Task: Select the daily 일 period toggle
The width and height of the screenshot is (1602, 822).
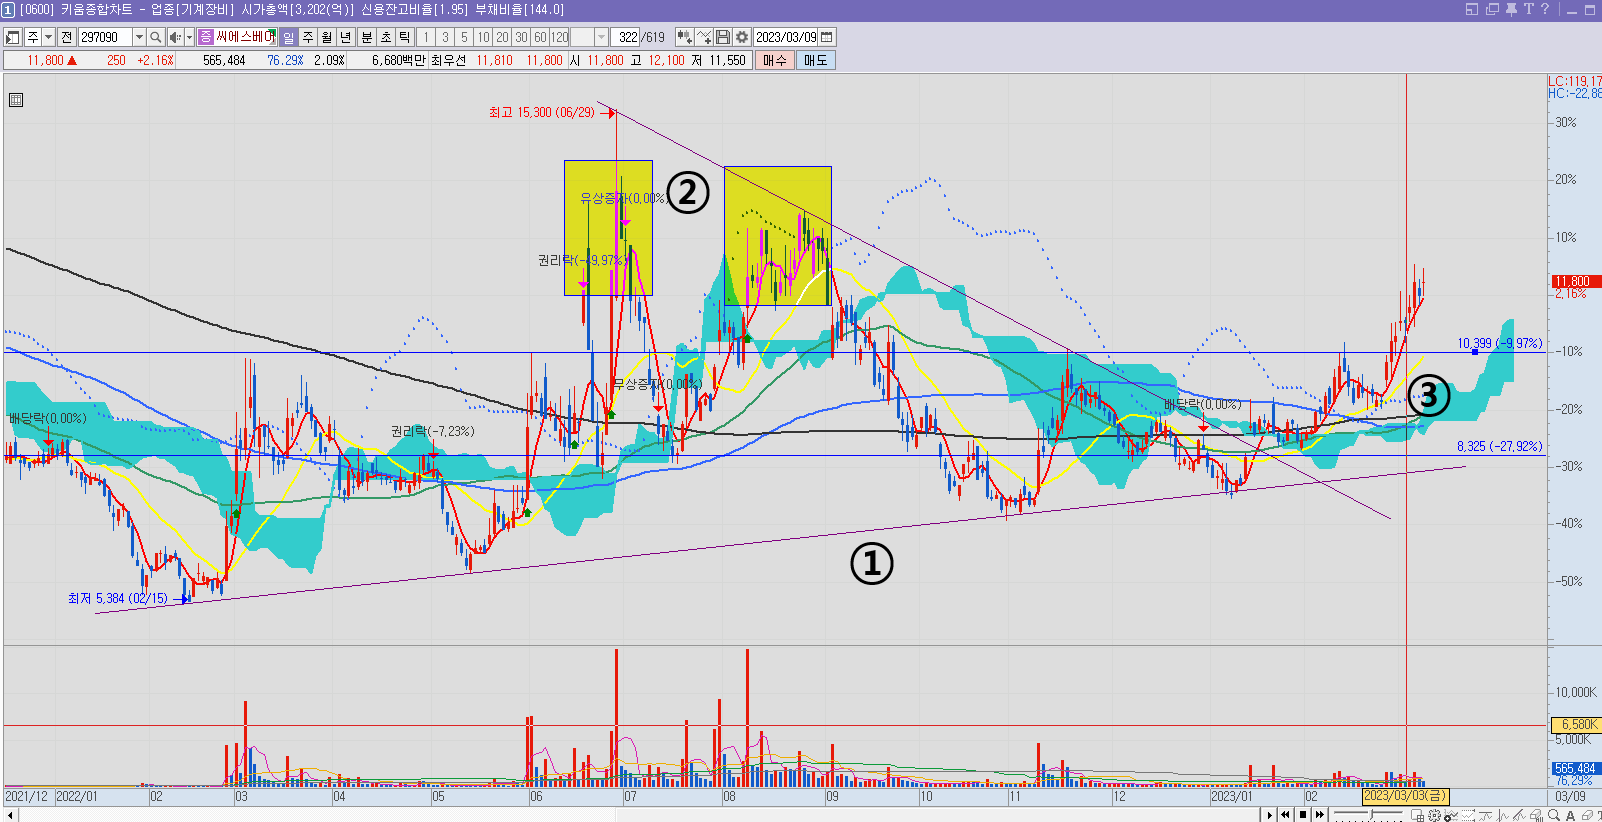Action: tap(288, 37)
